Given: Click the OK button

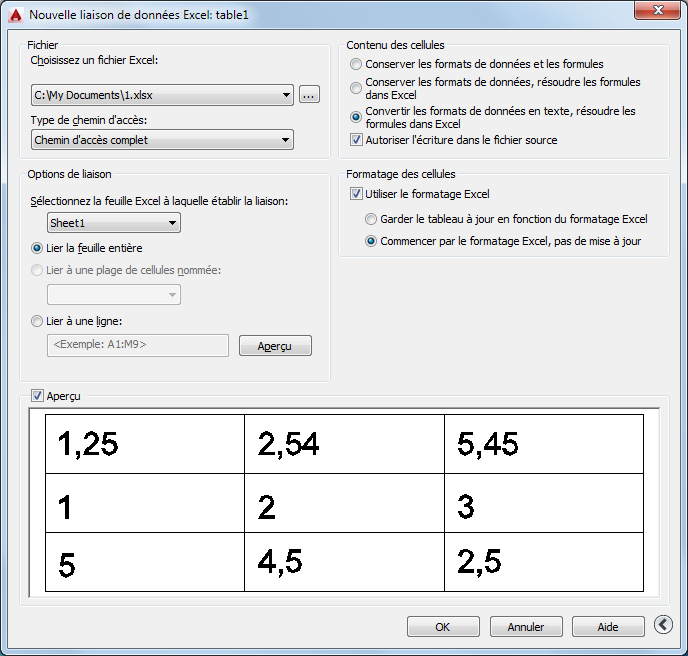Looking at the screenshot, I should pos(443,627).
